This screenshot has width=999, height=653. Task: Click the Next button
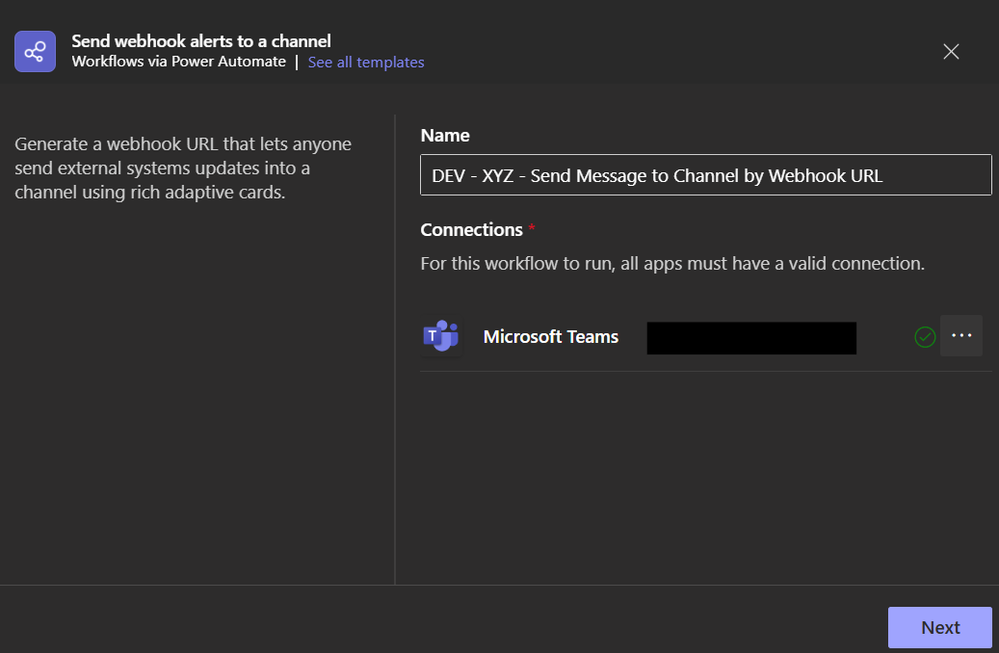pyautogui.click(x=940, y=628)
